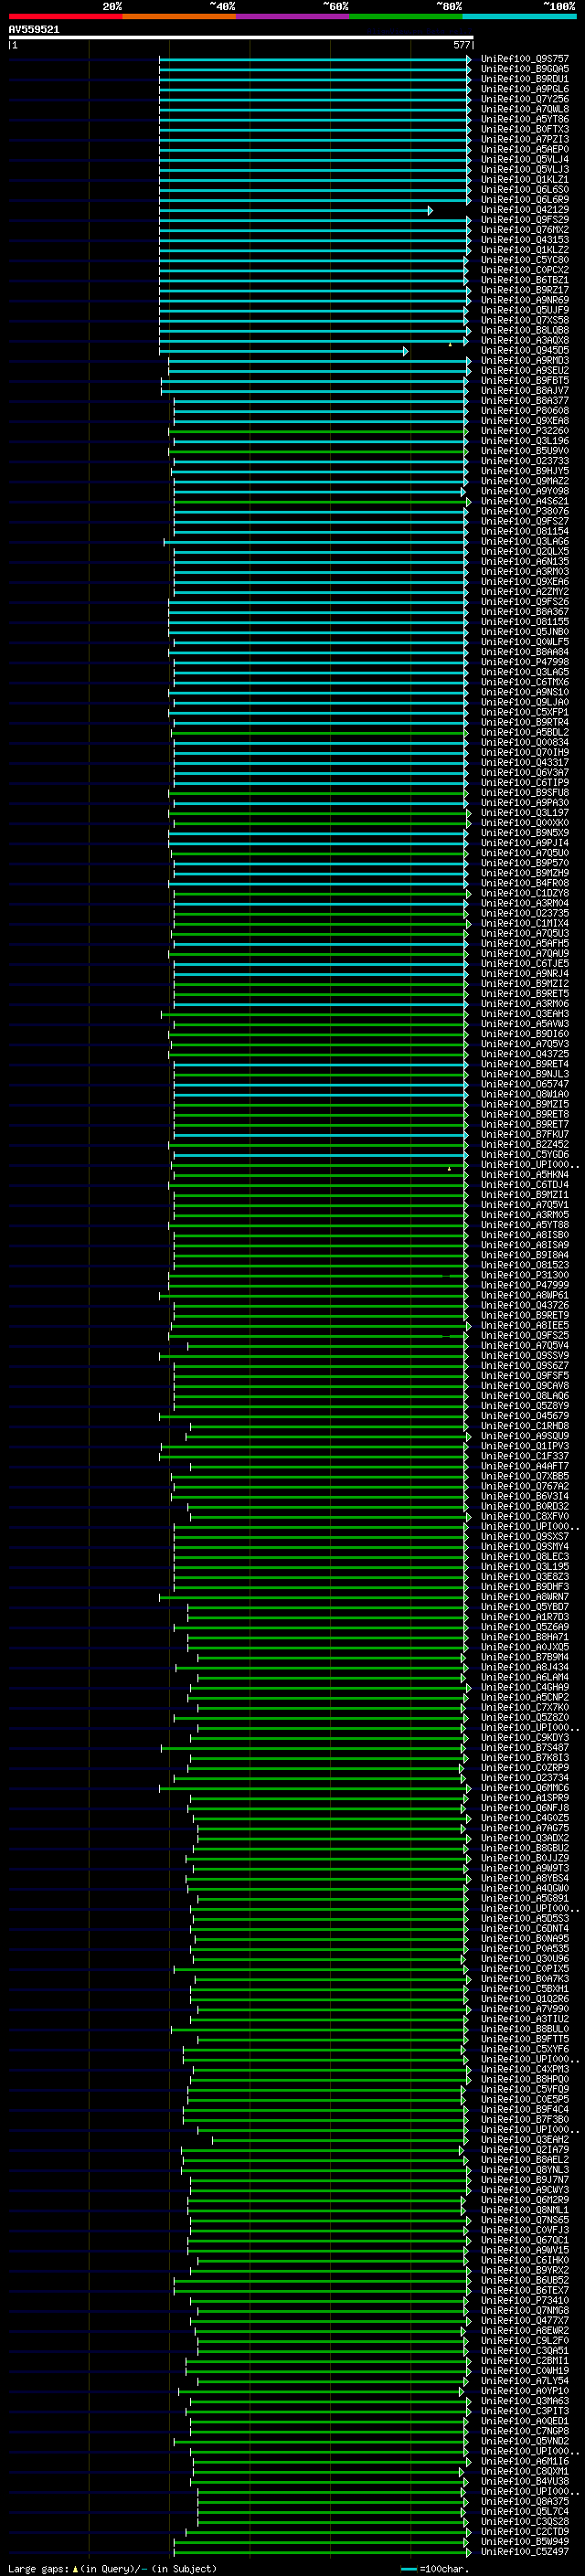Viewport: 585px width, 2576px height.
Task: Select hit label UniRef100_A9RMD3
Action: pyautogui.click(x=524, y=361)
